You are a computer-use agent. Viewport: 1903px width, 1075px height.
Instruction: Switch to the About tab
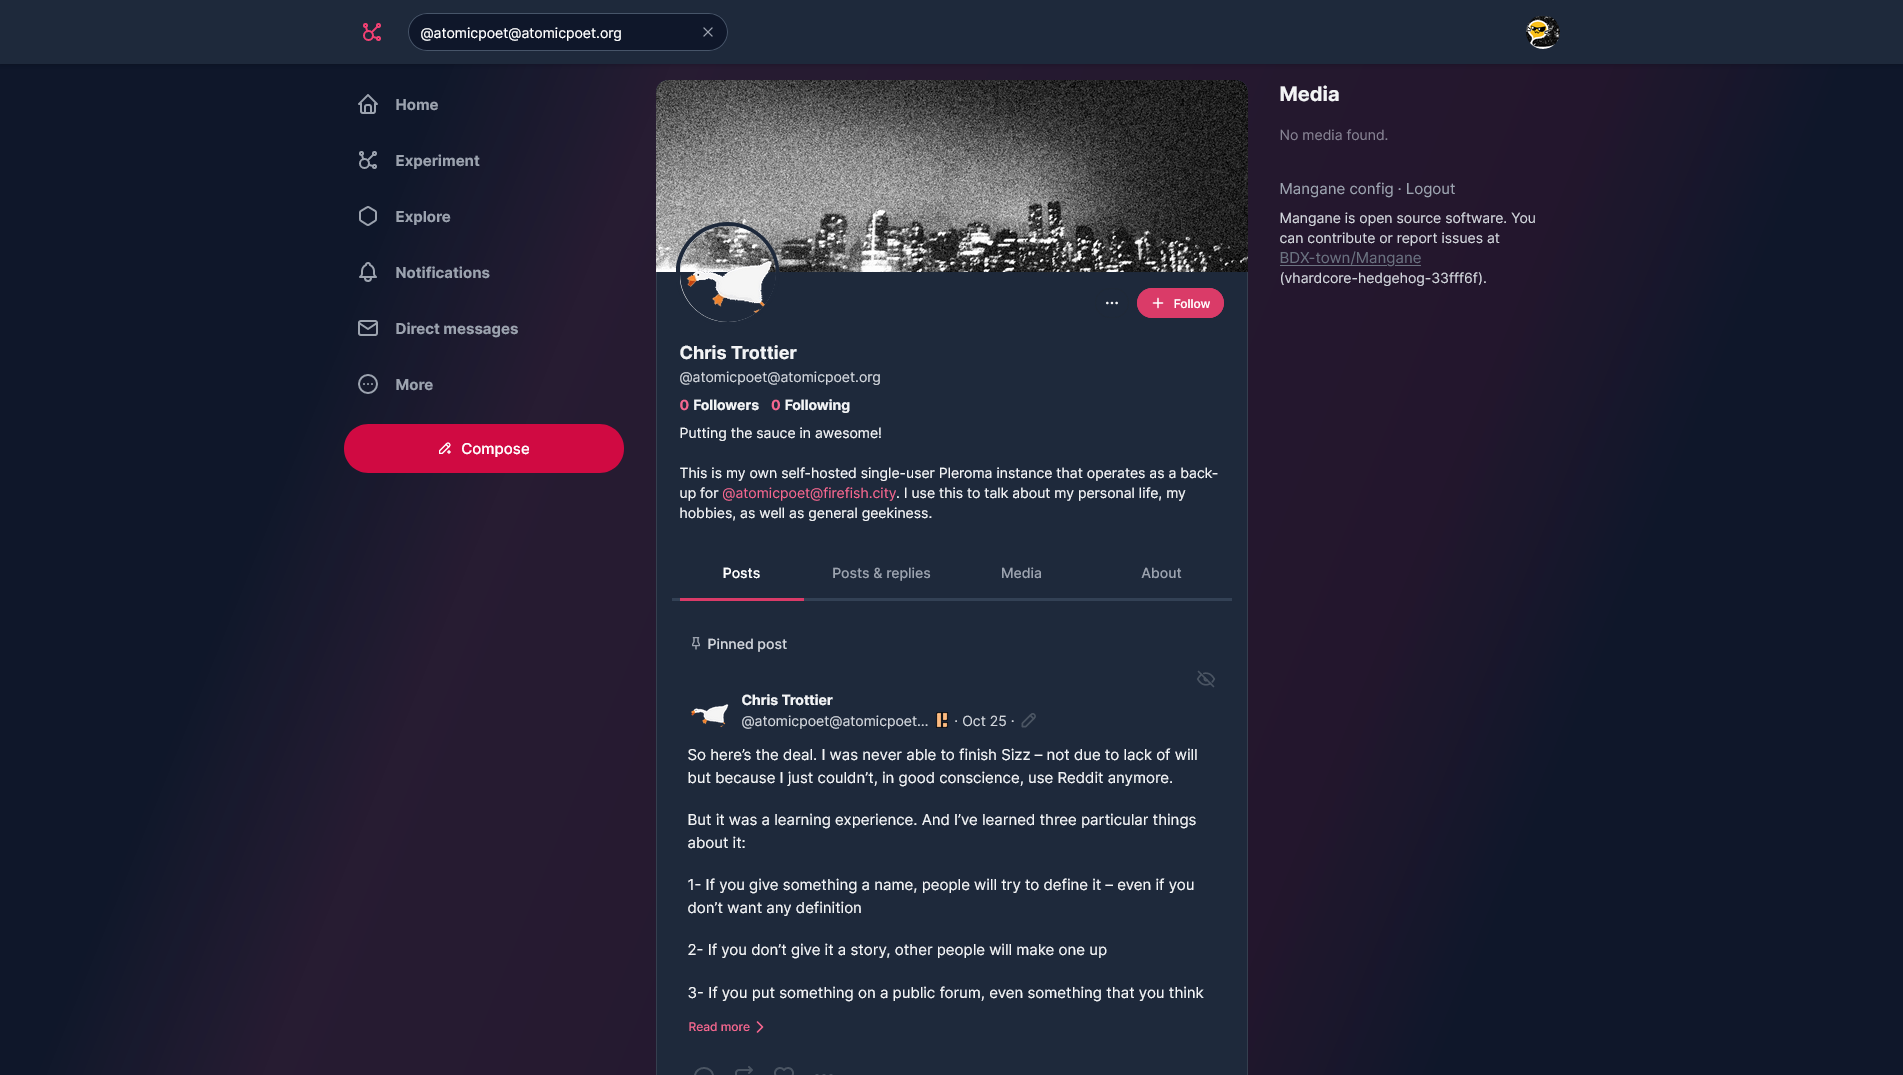click(x=1161, y=573)
